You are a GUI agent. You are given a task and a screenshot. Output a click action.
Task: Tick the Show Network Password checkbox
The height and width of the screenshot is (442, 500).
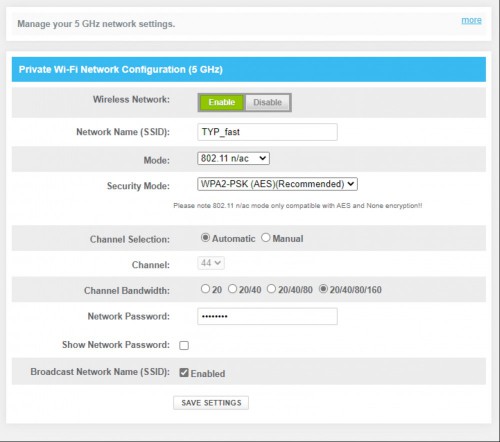click(x=184, y=345)
